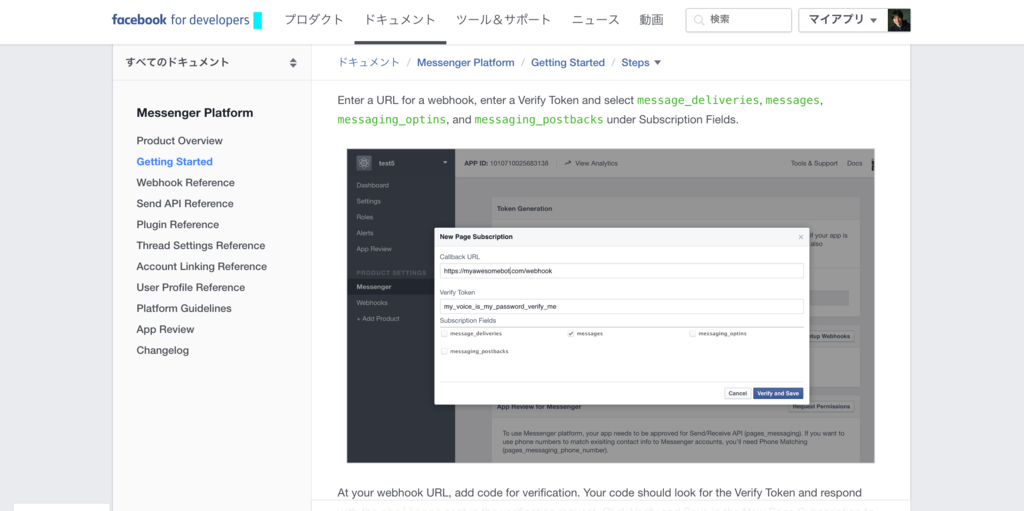Open the プロダクト menu
The height and width of the screenshot is (511, 1024).
313,20
